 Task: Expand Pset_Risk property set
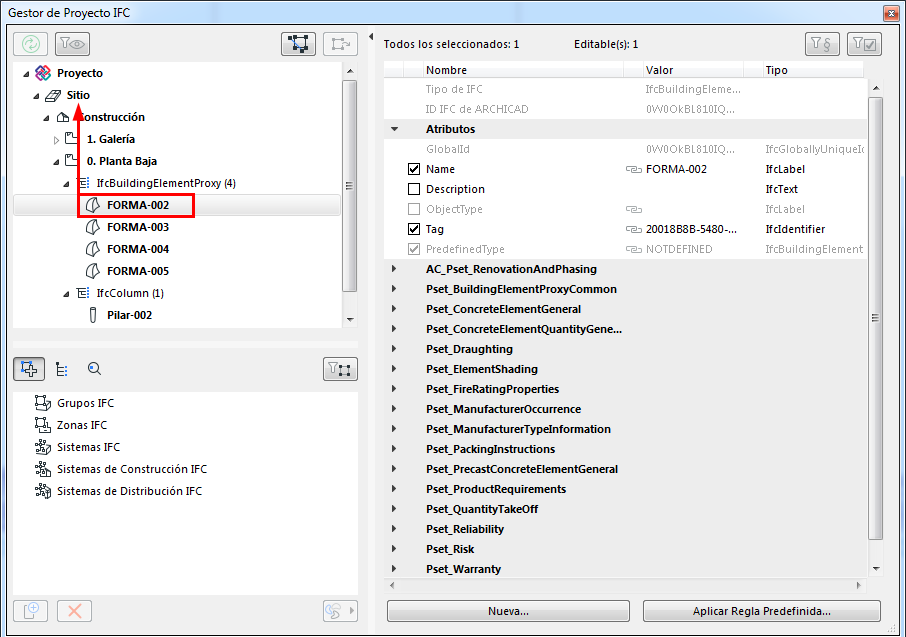point(394,549)
